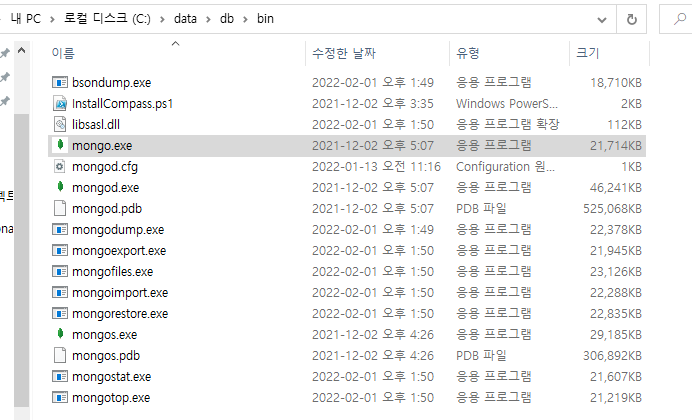Image resolution: width=692 pixels, height=420 pixels.
Task: Select the mongorestore.exe file name
Action: pyautogui.click(x=120, y=314)
